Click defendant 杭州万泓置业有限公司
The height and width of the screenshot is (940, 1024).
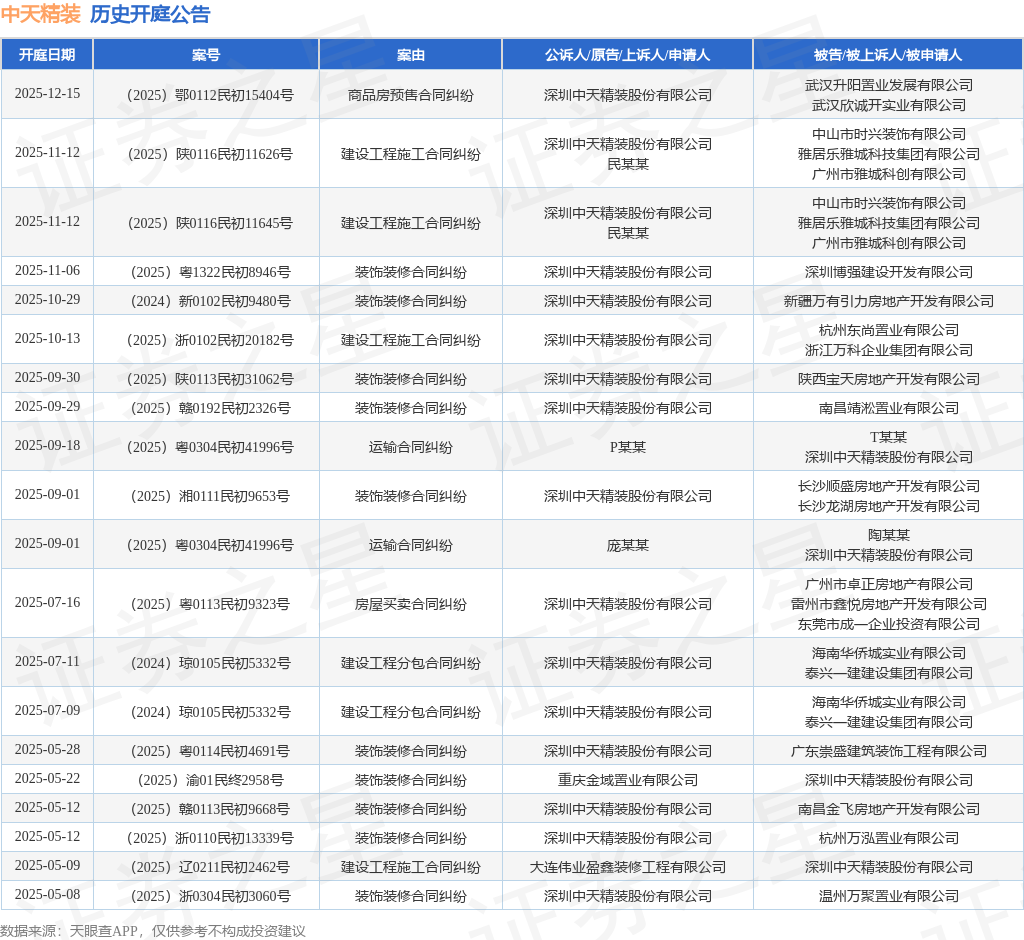pyautogui.click(x=889, y=838)
